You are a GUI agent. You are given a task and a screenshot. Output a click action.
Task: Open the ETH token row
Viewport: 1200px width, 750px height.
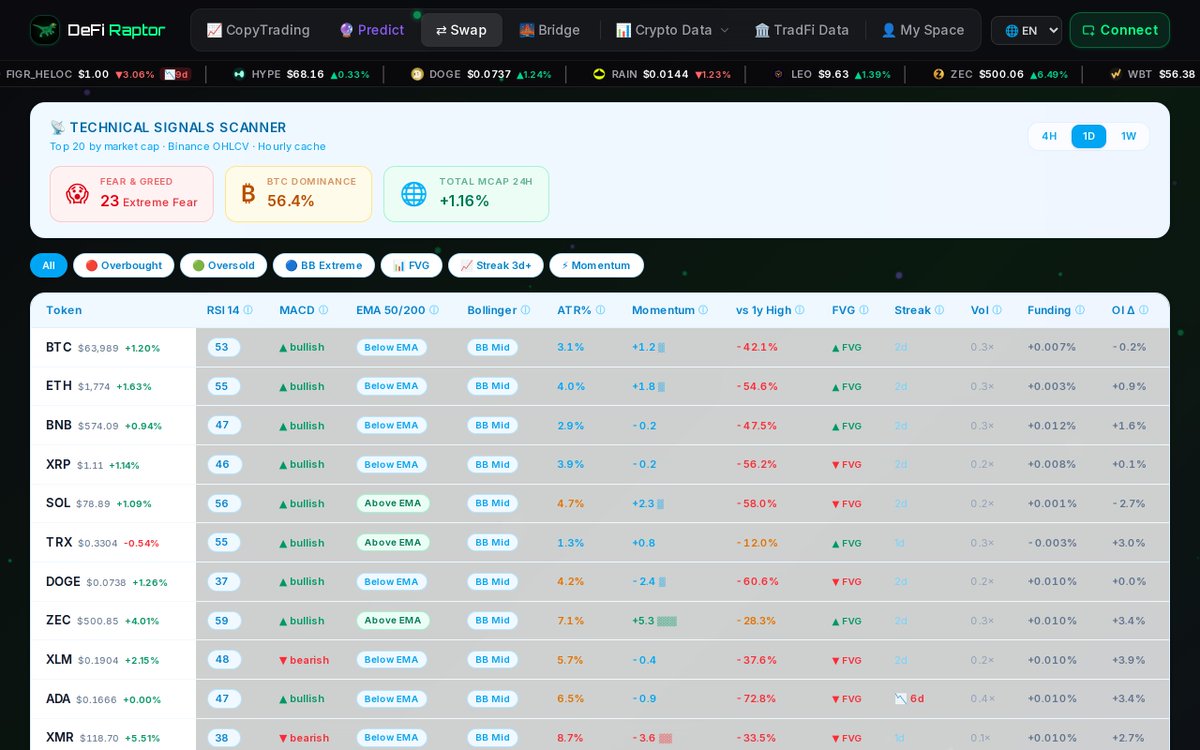pyautogui.click(x=599, y=386)
